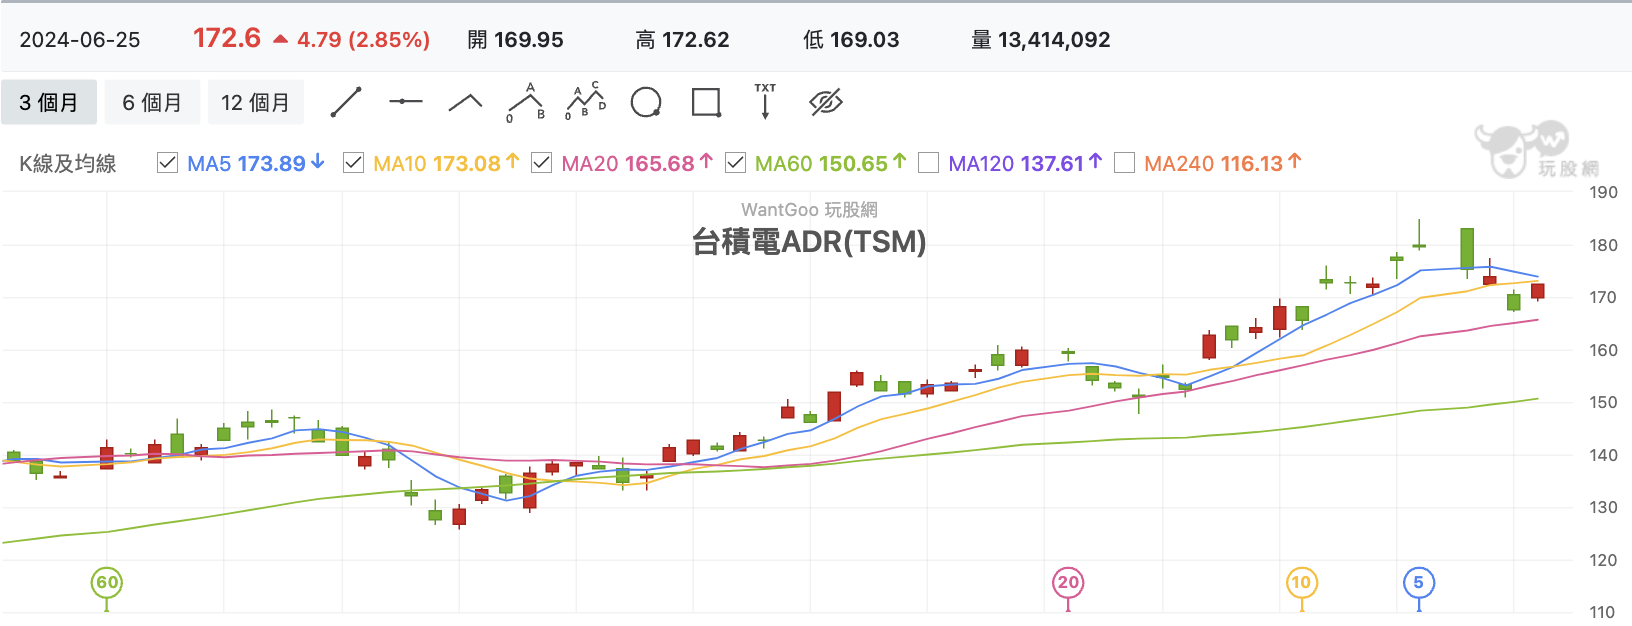Select the circle drawing tool
1632x626 pixels.
coord(646,102)
